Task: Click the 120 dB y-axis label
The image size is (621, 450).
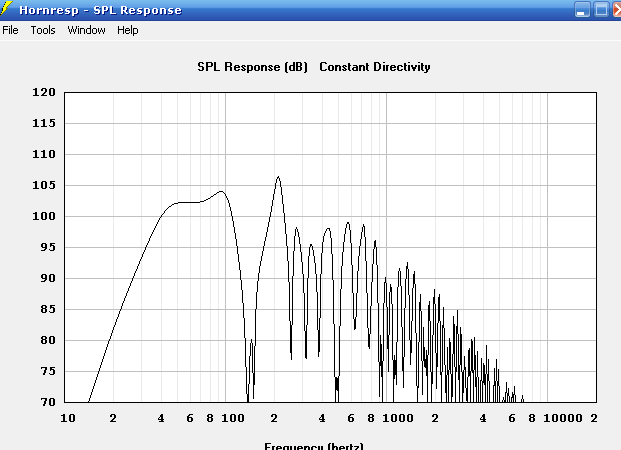Action: [44, 92]
